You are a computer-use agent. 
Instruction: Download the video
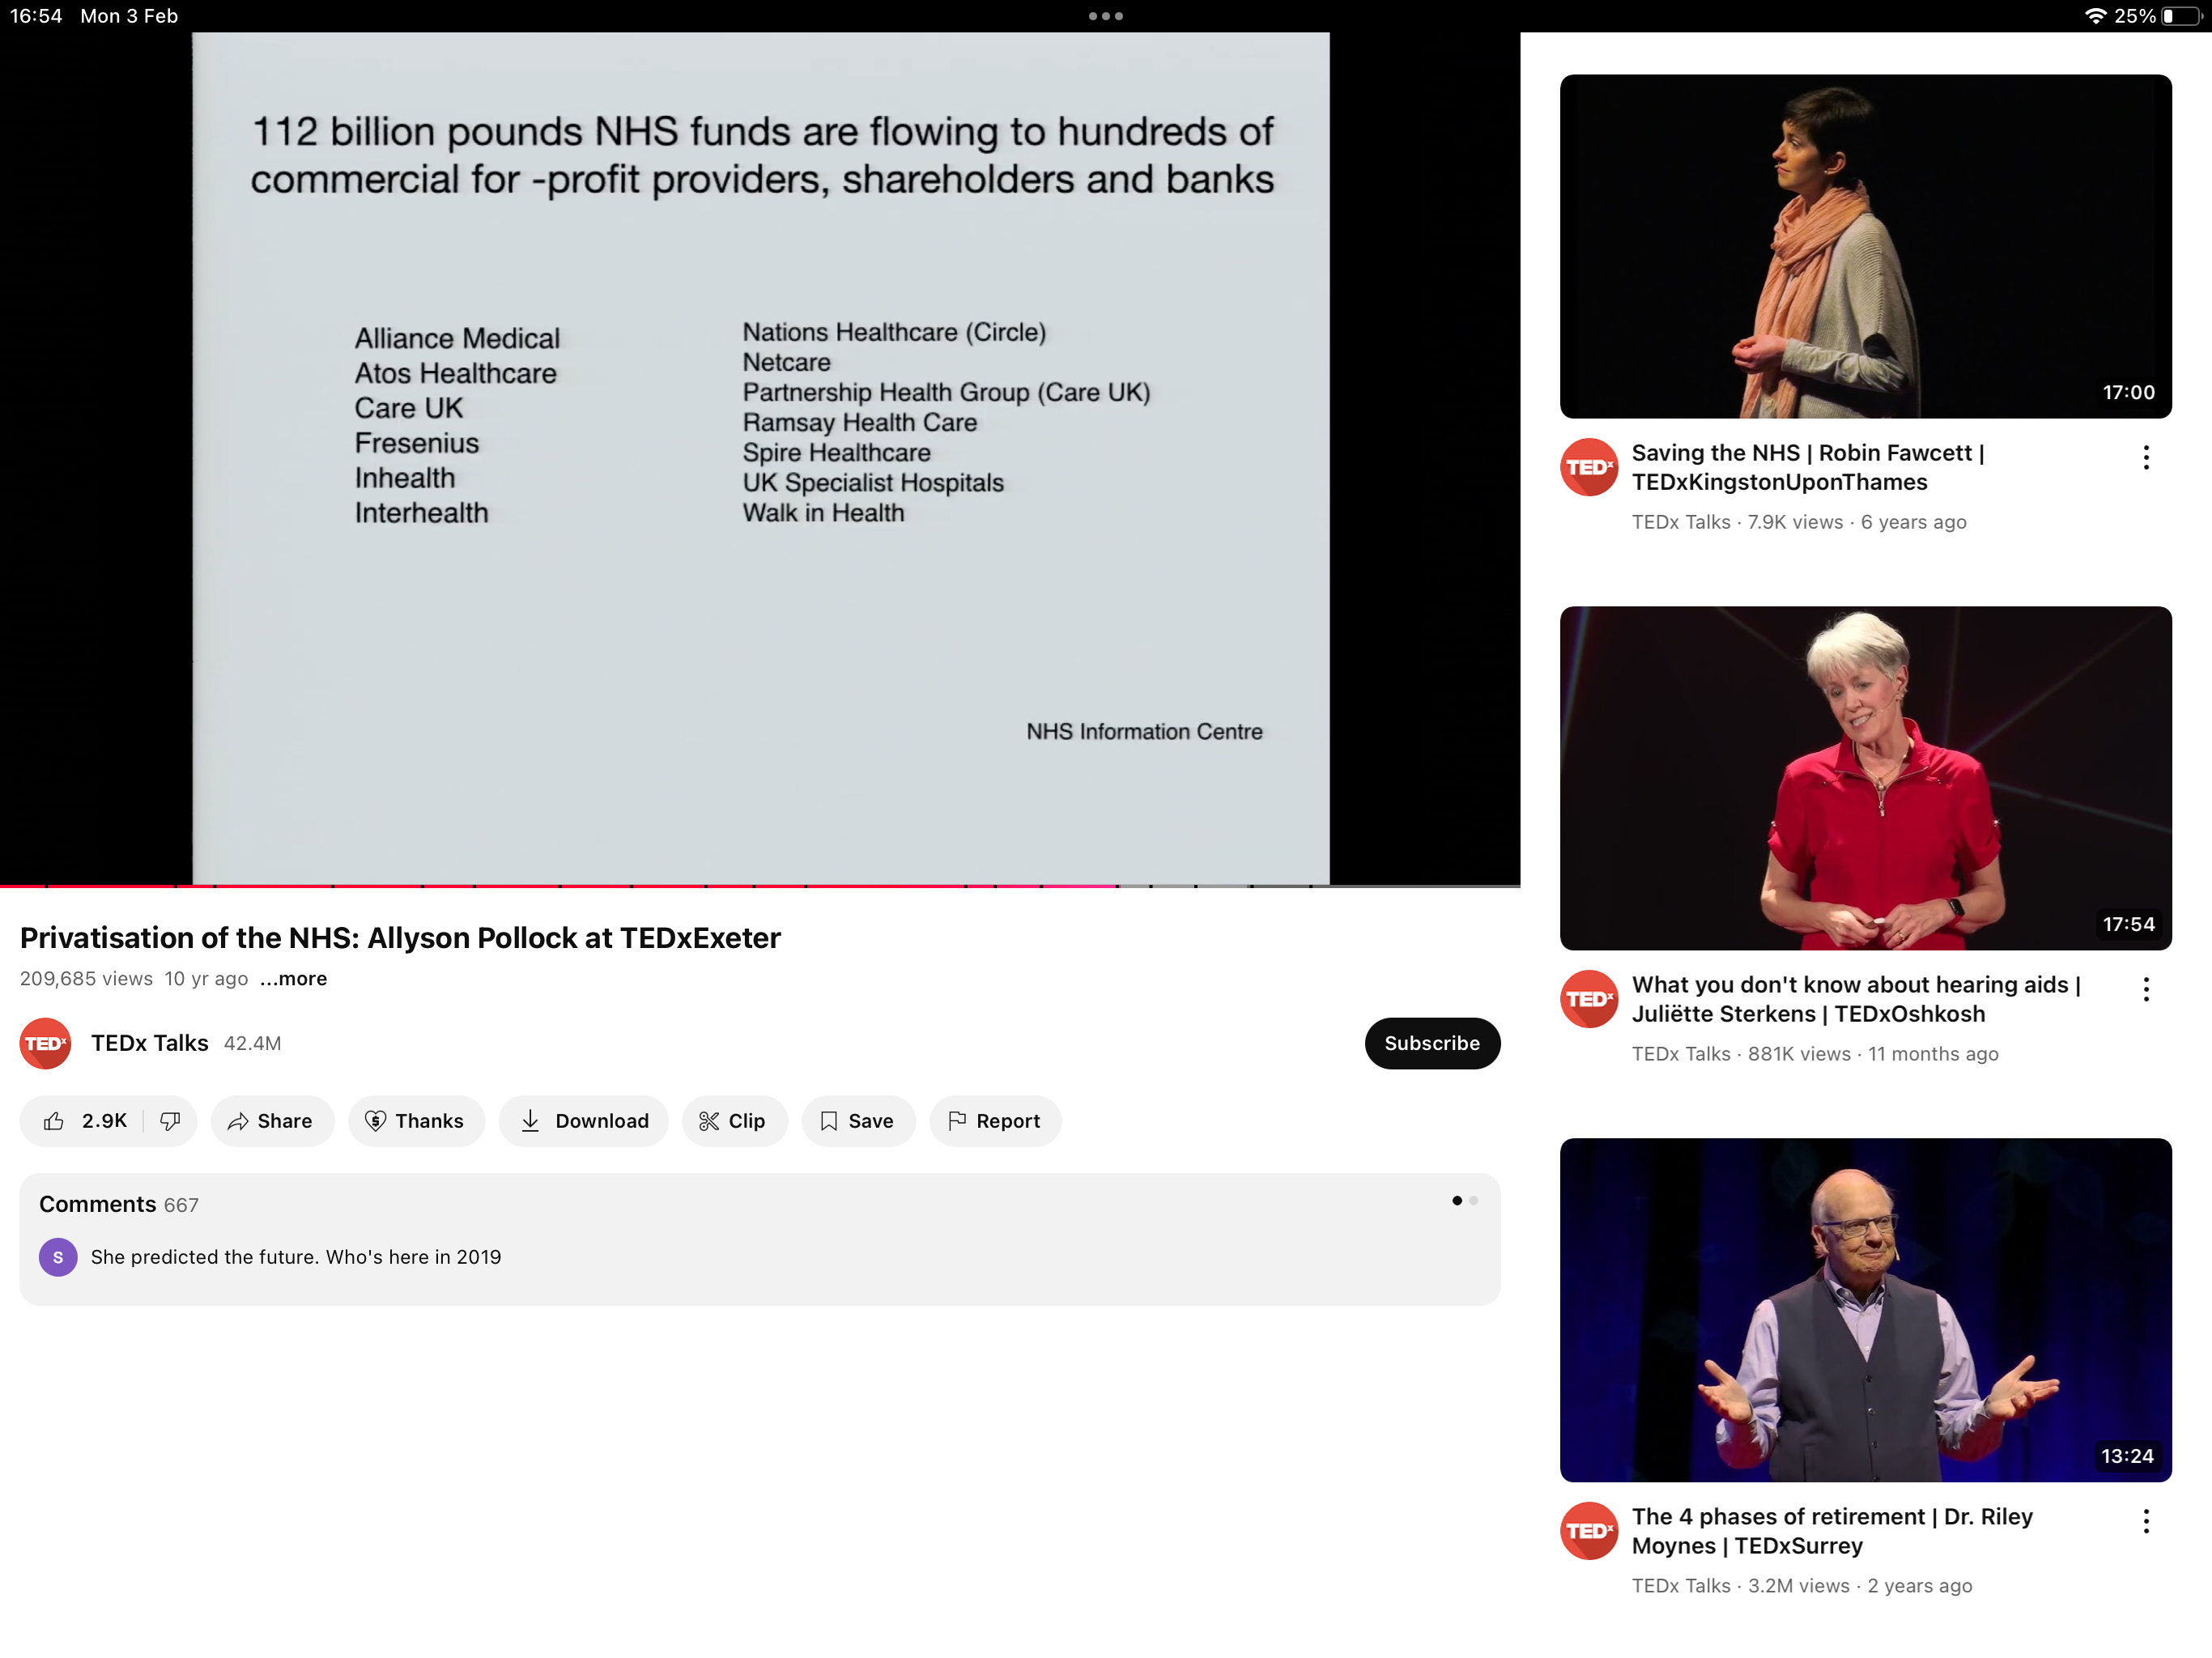click(584, 1121)
